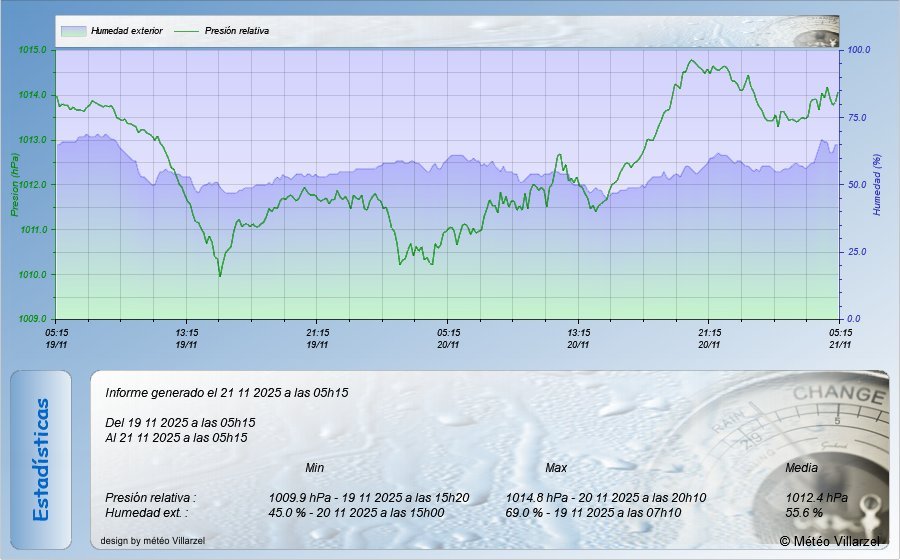The width and height of the screenshot is (900, 560).
Task: Click the 1015.0 pressure axis tick label
Action: (32, 50)
